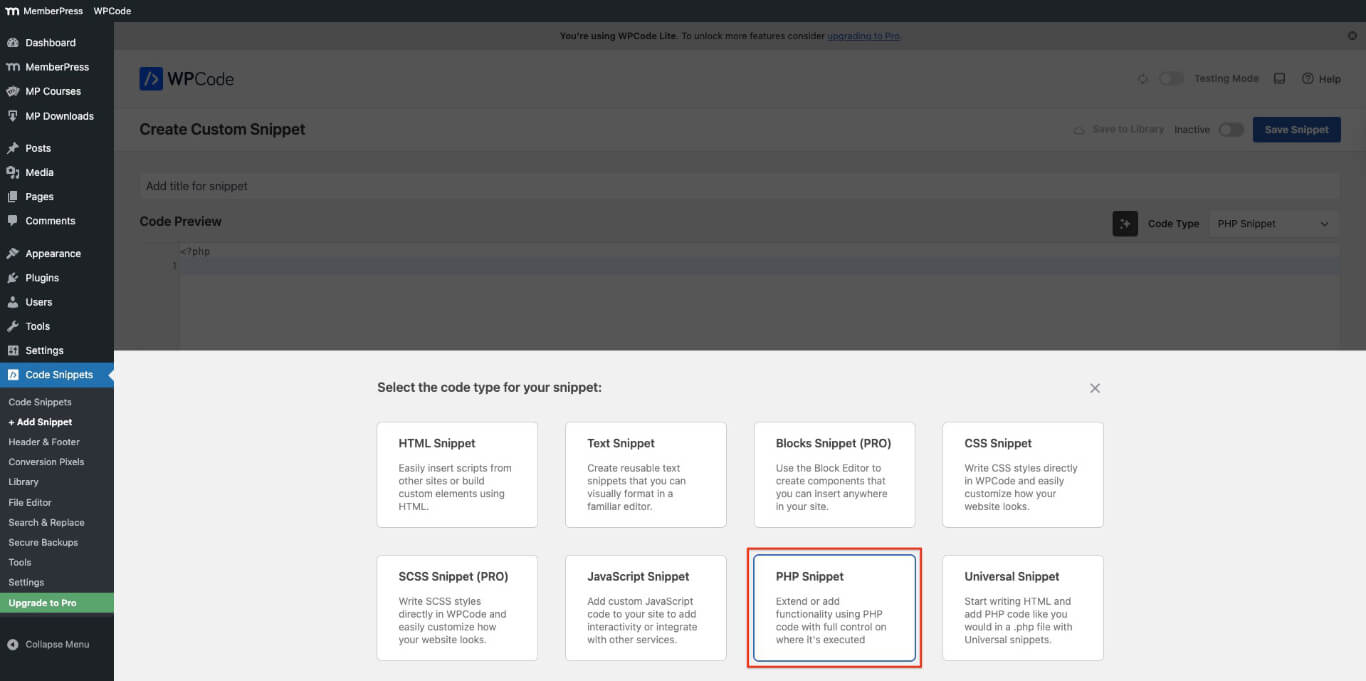1366x681 pixels.
Task: Click the green Upgrade to Pro banner
Action: (x=44, y=605)
